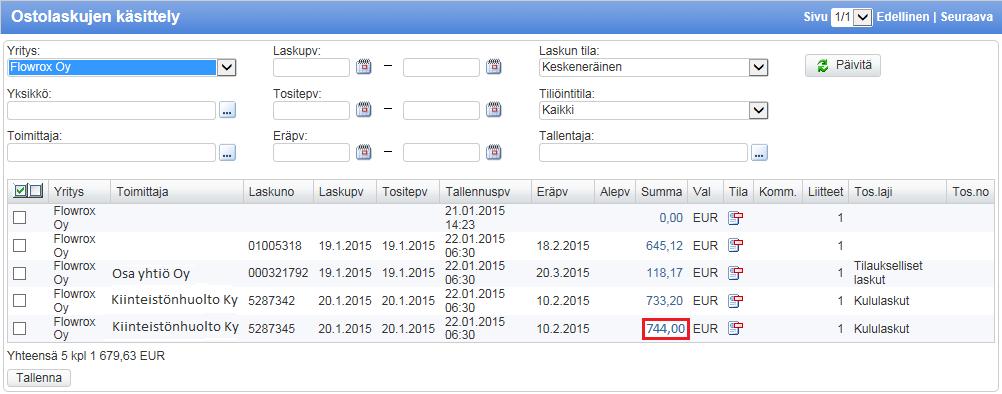Image resolution: width=1002 pixels, height=394 pixels.
Task: Focus the Eräpv start date field
Action: click(311, 153)
